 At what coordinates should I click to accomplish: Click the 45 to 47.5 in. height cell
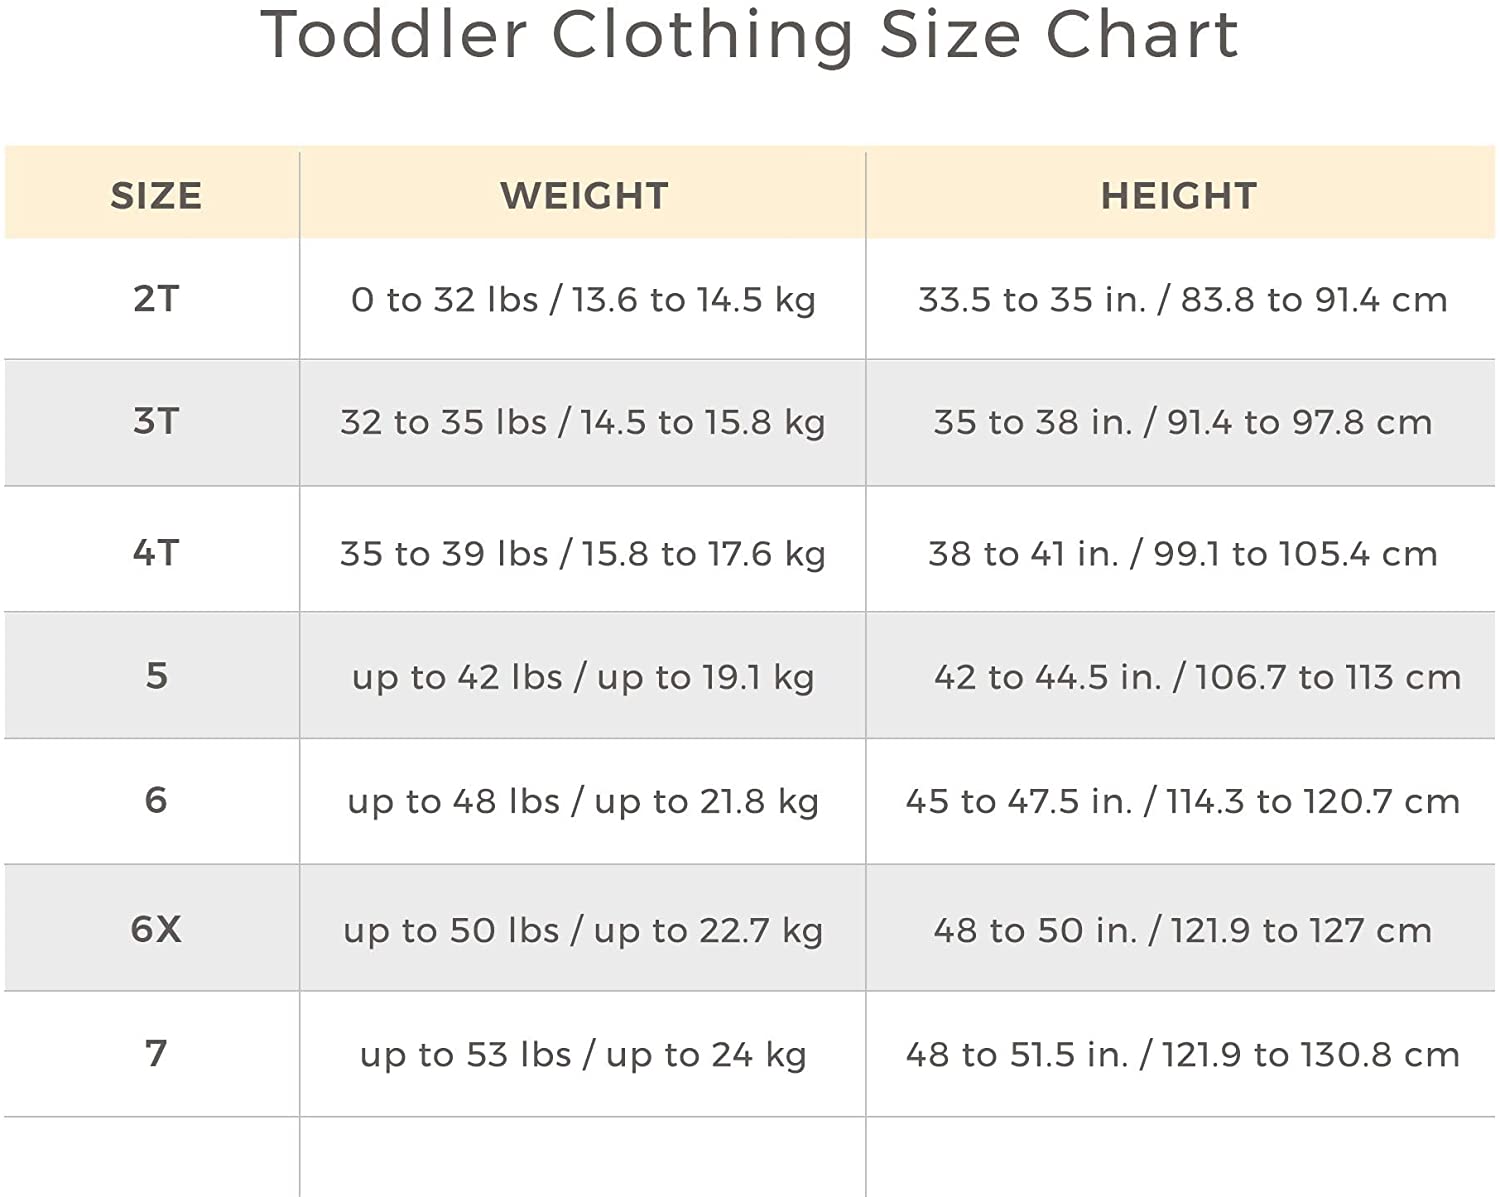click(x=1182, y=801)
